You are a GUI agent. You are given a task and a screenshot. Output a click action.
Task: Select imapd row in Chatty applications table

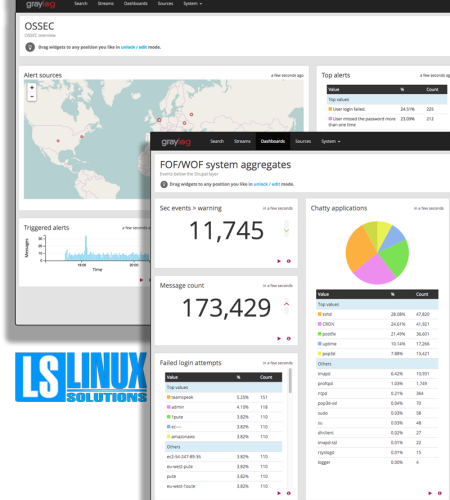[x=377, y=374]
